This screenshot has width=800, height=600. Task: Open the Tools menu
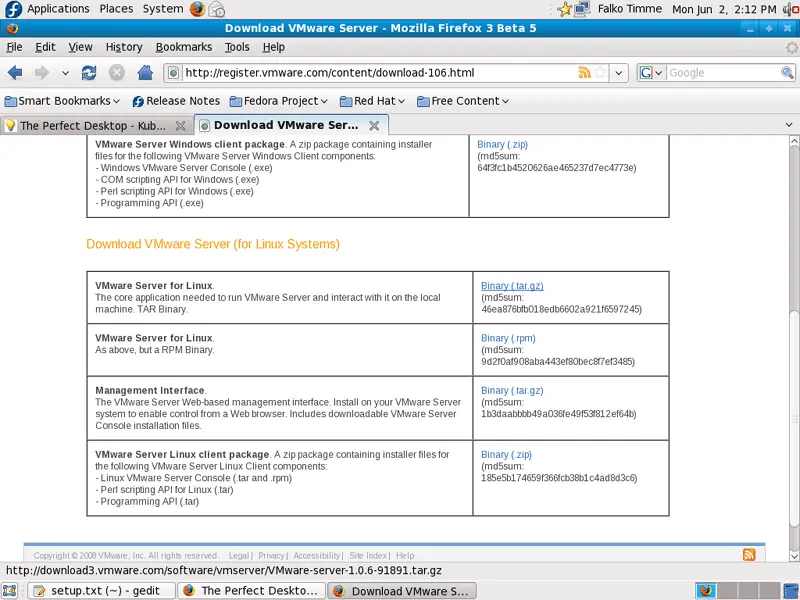pyautogui.click(x=237, y=47)
